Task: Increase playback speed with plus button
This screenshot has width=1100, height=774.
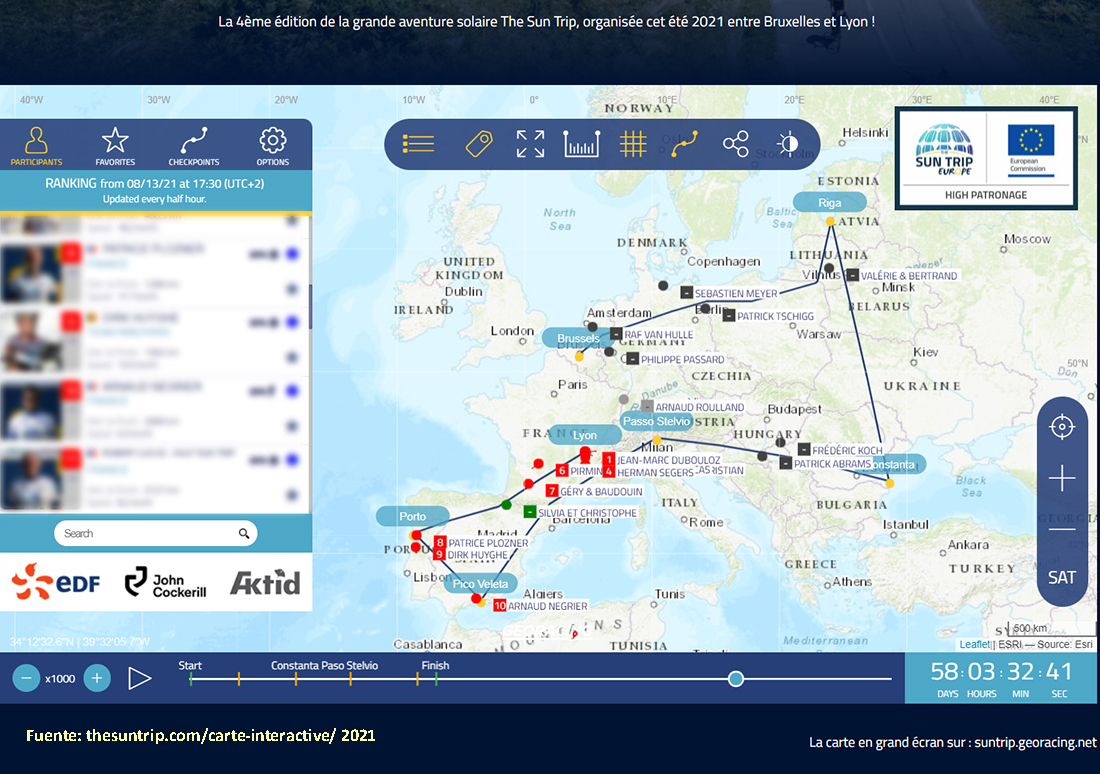Action: (x=97, y=679)
